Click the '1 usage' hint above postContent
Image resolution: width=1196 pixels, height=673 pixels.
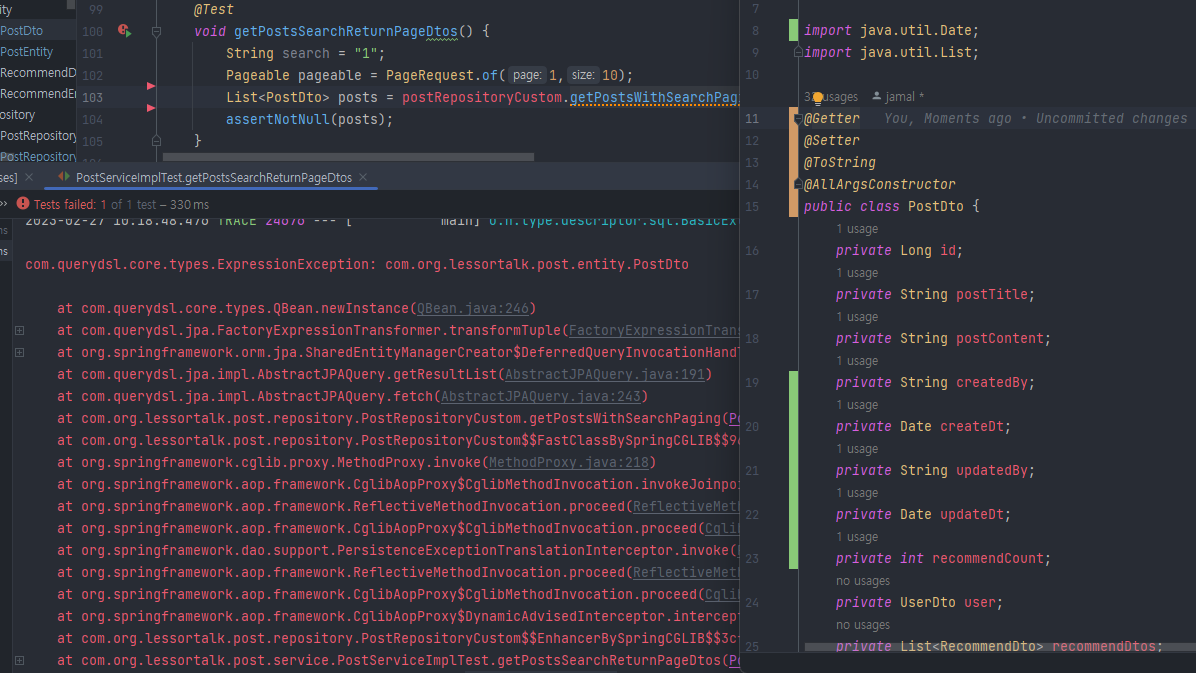pos(857,317)
